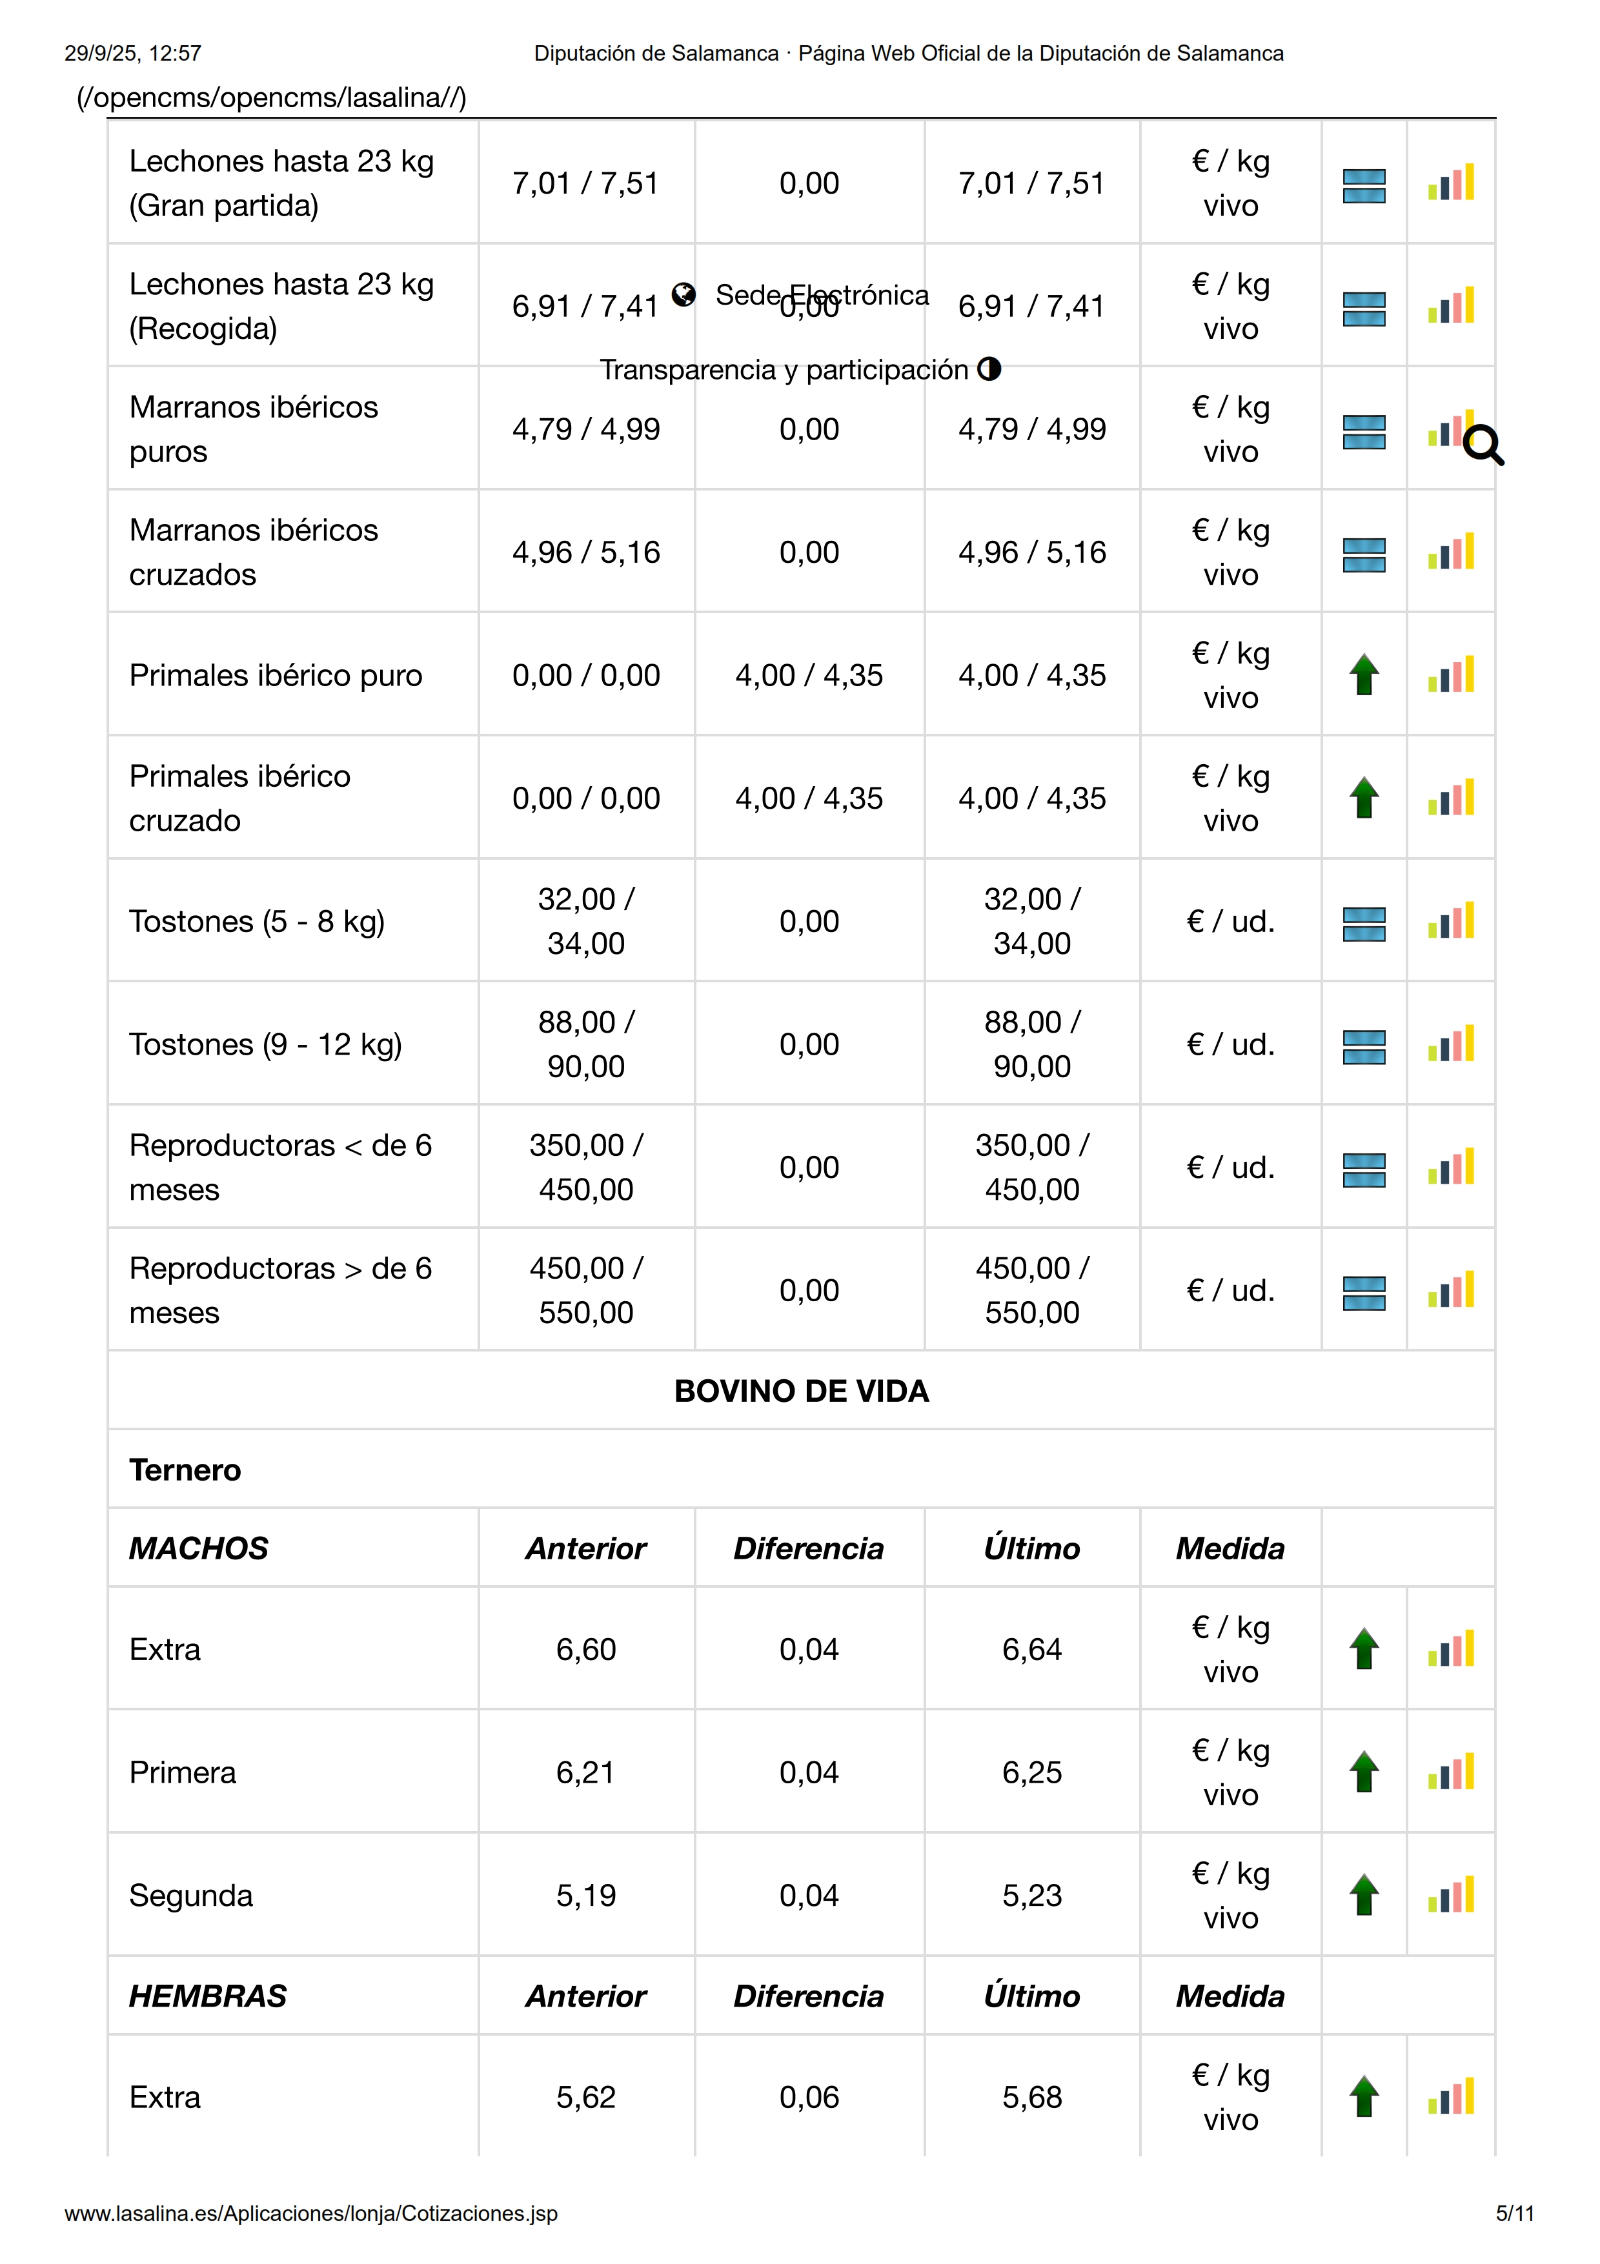Click chart icon for Lechones Recogida row
The height and width of the screenshot is (2264, 1600).
1450,306
